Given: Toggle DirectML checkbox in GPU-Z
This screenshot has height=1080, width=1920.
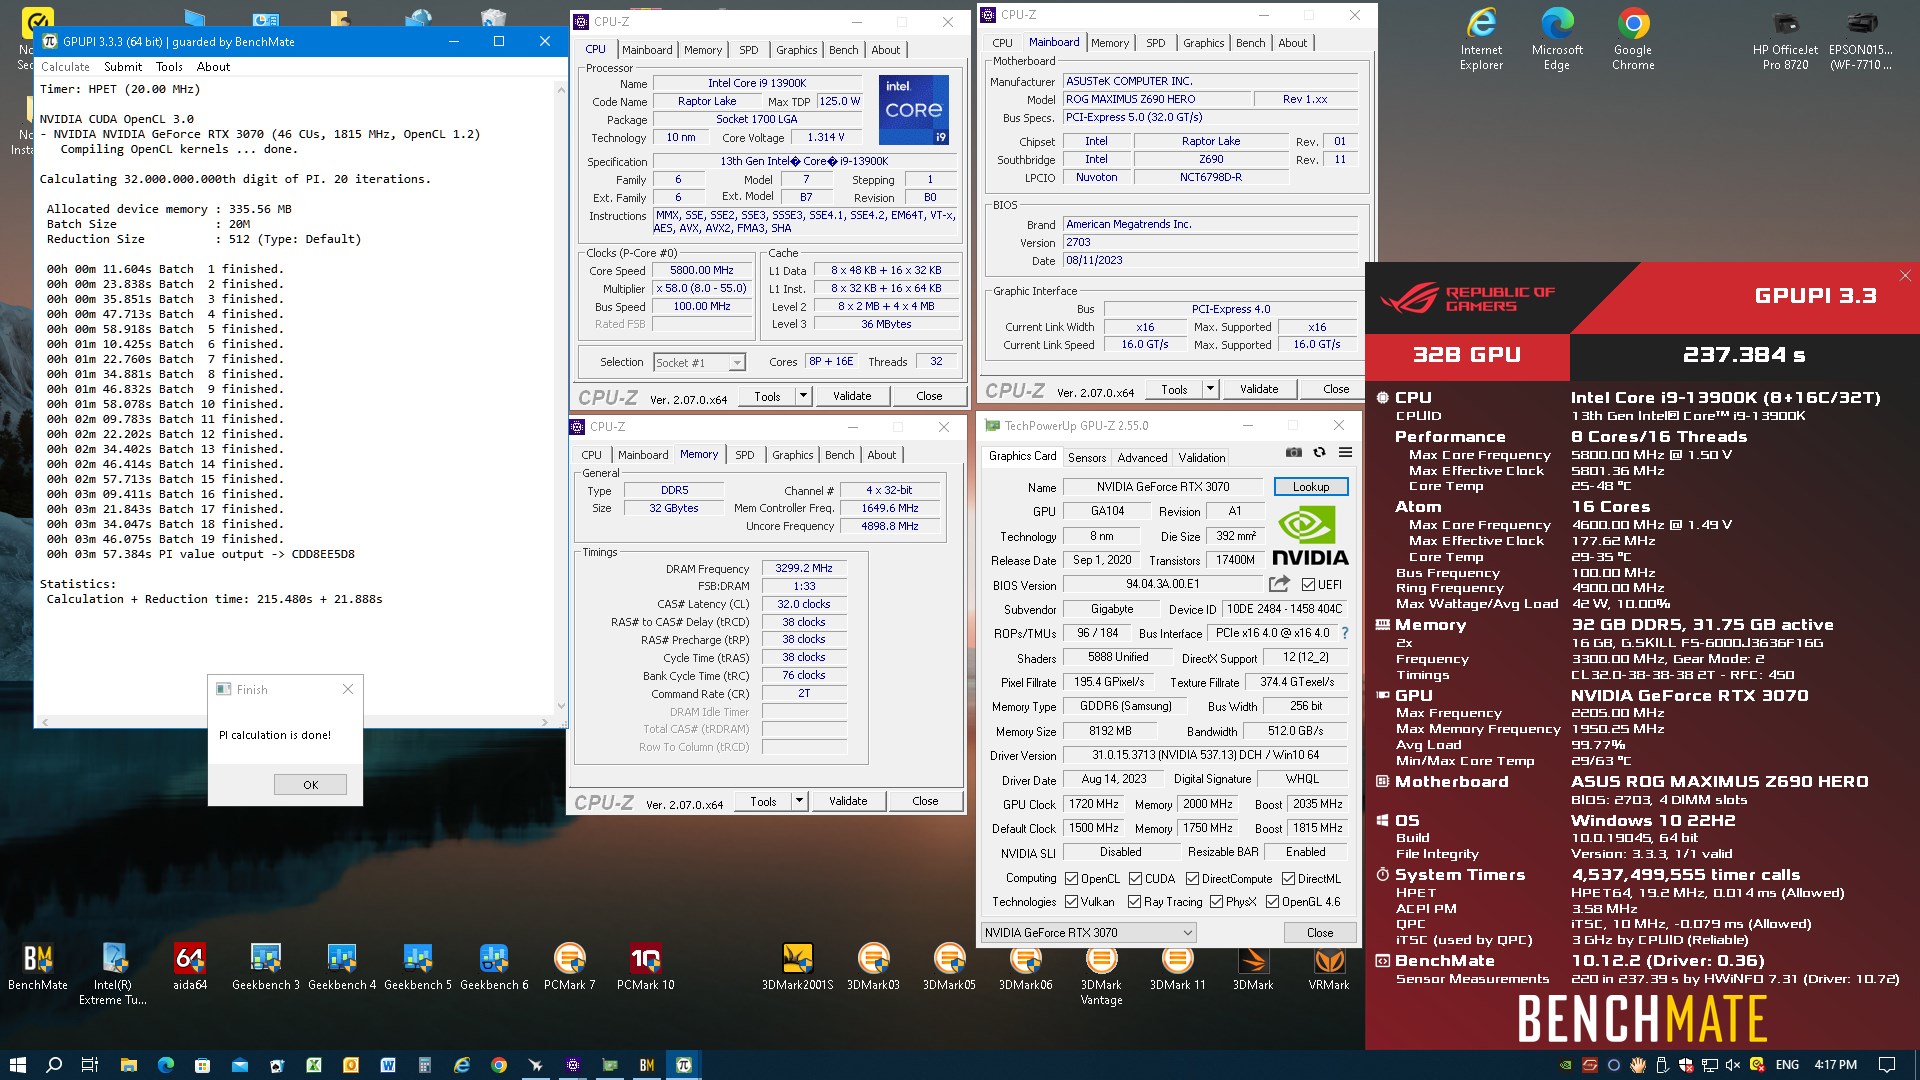Looking at the screenshot, I should tap(1288, 879).
